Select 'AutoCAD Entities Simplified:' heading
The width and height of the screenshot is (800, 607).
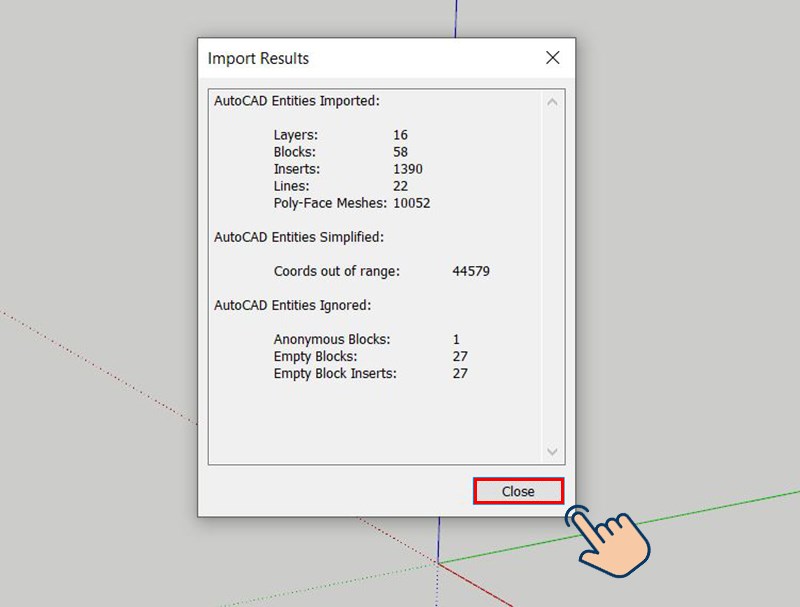[x=299, y=237]
